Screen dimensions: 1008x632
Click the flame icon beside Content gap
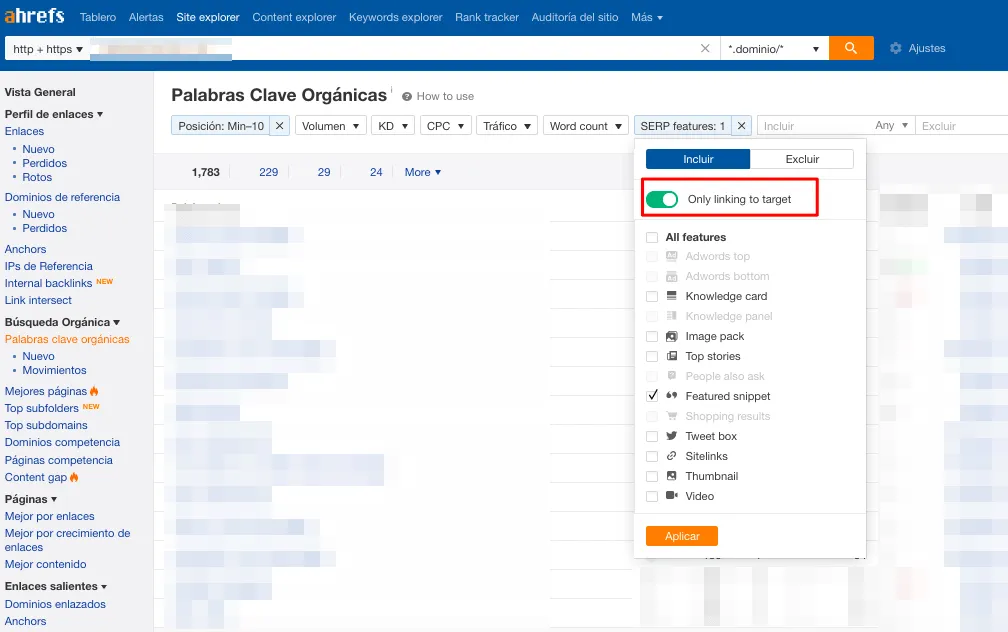tap(74, 477)
